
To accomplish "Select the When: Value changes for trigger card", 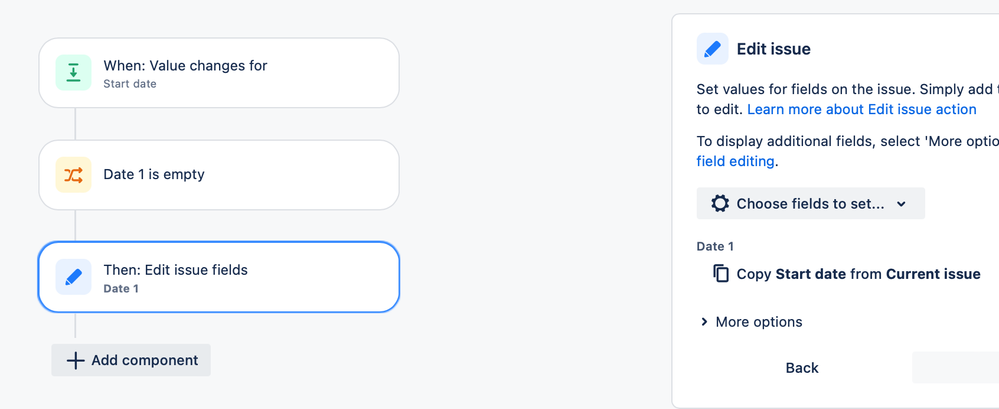I will [x=219, y=73].
